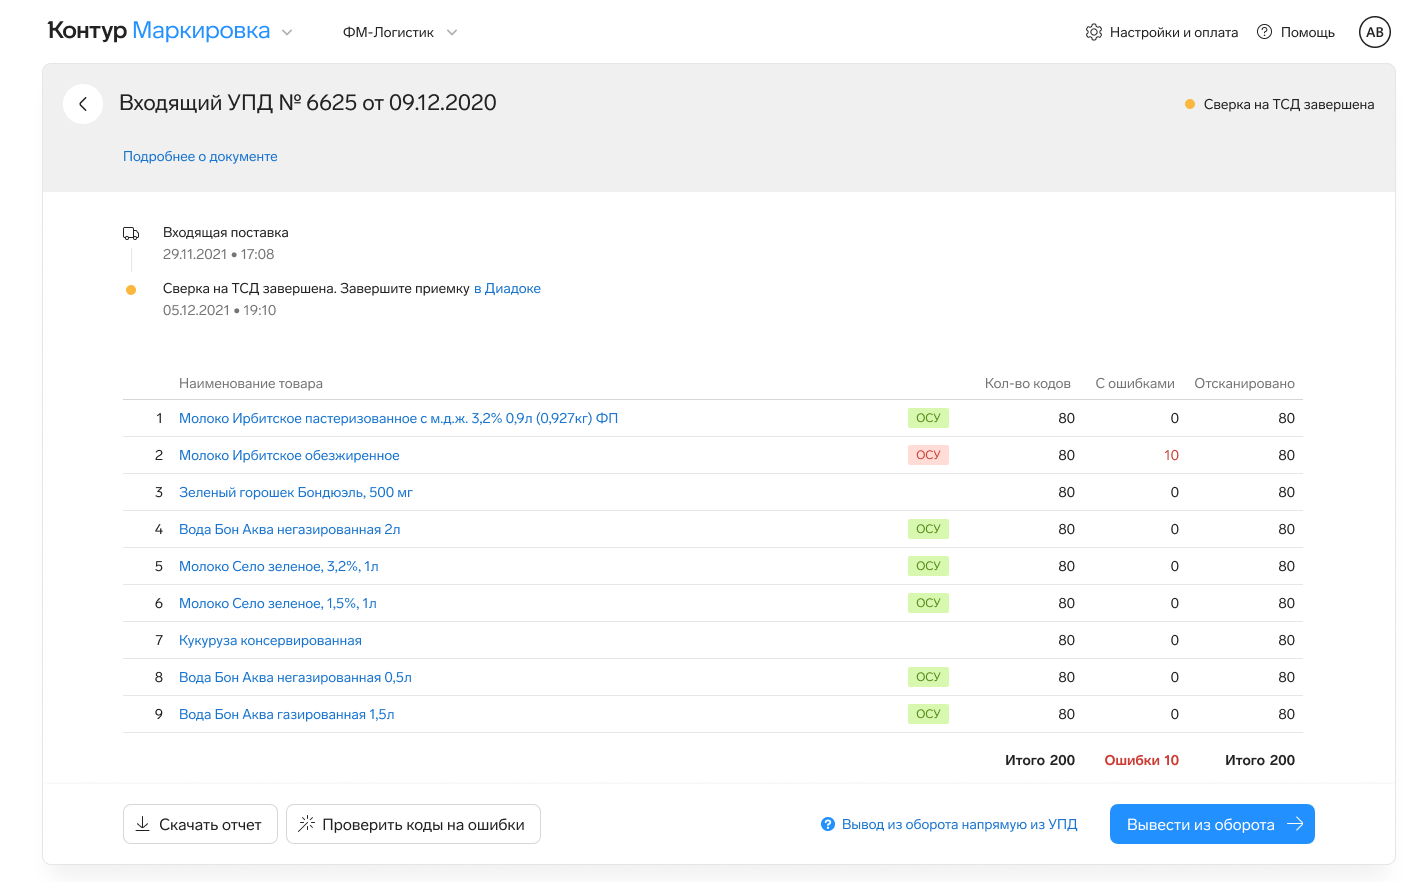Viewport: 1426px width, 882px height.
Task: Click the red ОСУ badge on row 2
Action: pos(928,455)
